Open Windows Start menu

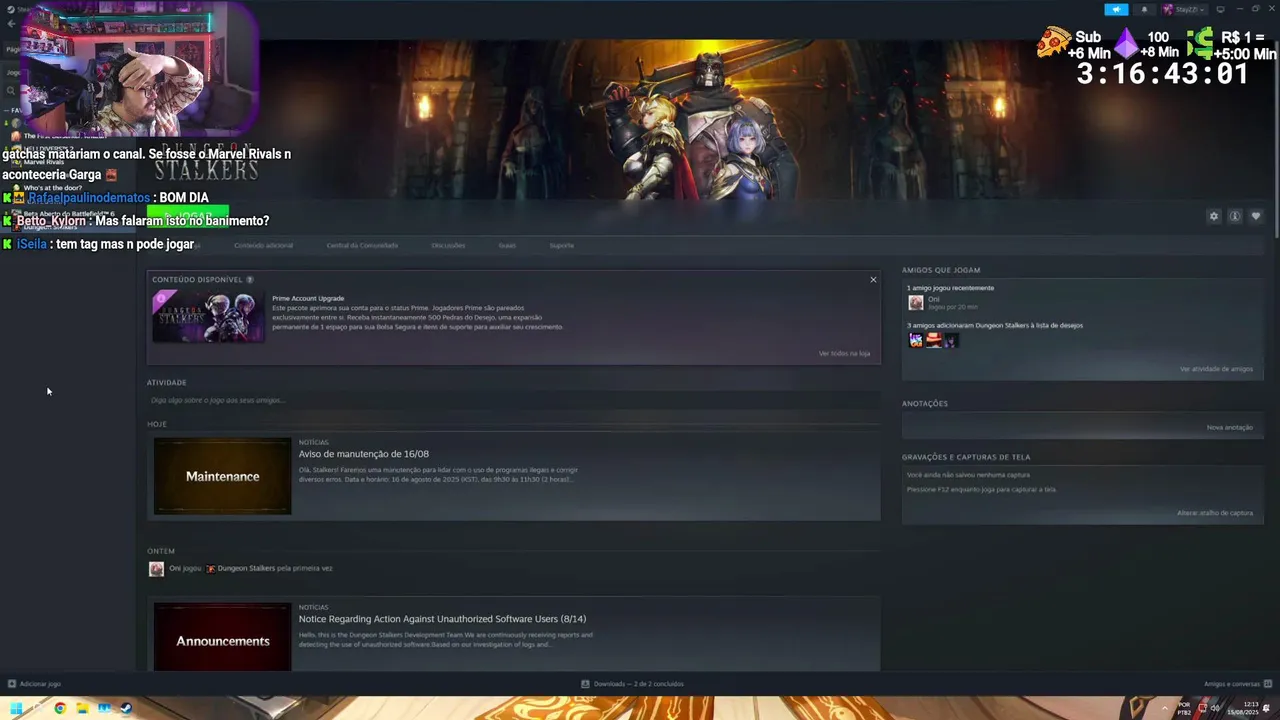(x=15, y=708)
